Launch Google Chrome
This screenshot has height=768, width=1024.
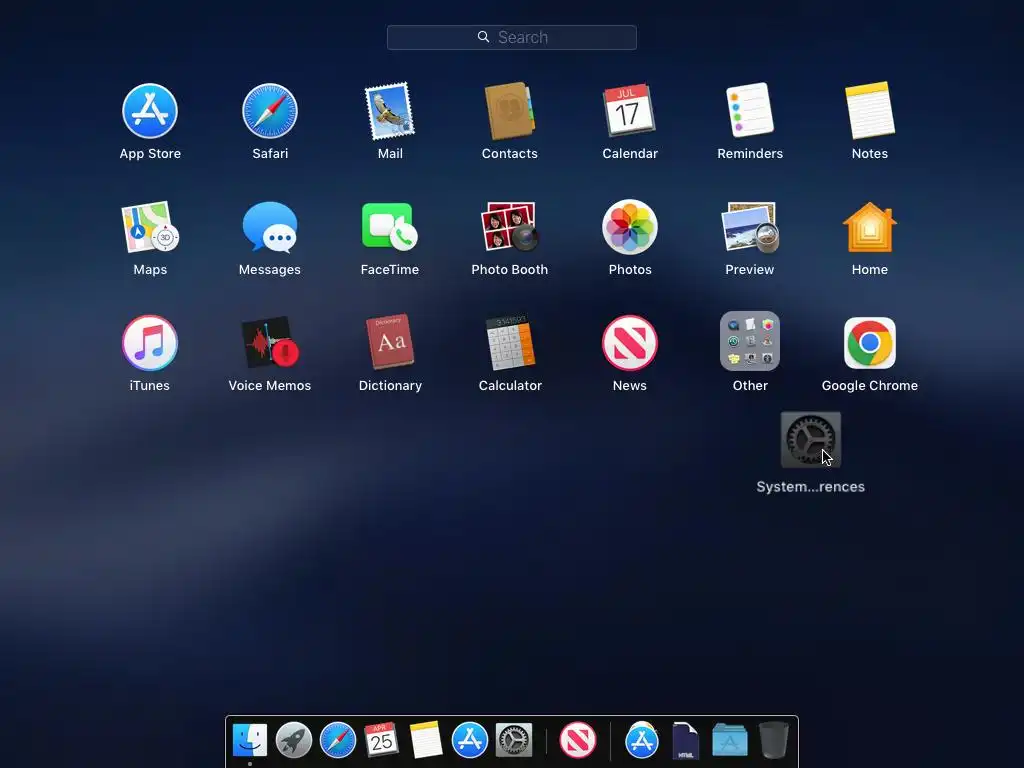click(870, 343)
